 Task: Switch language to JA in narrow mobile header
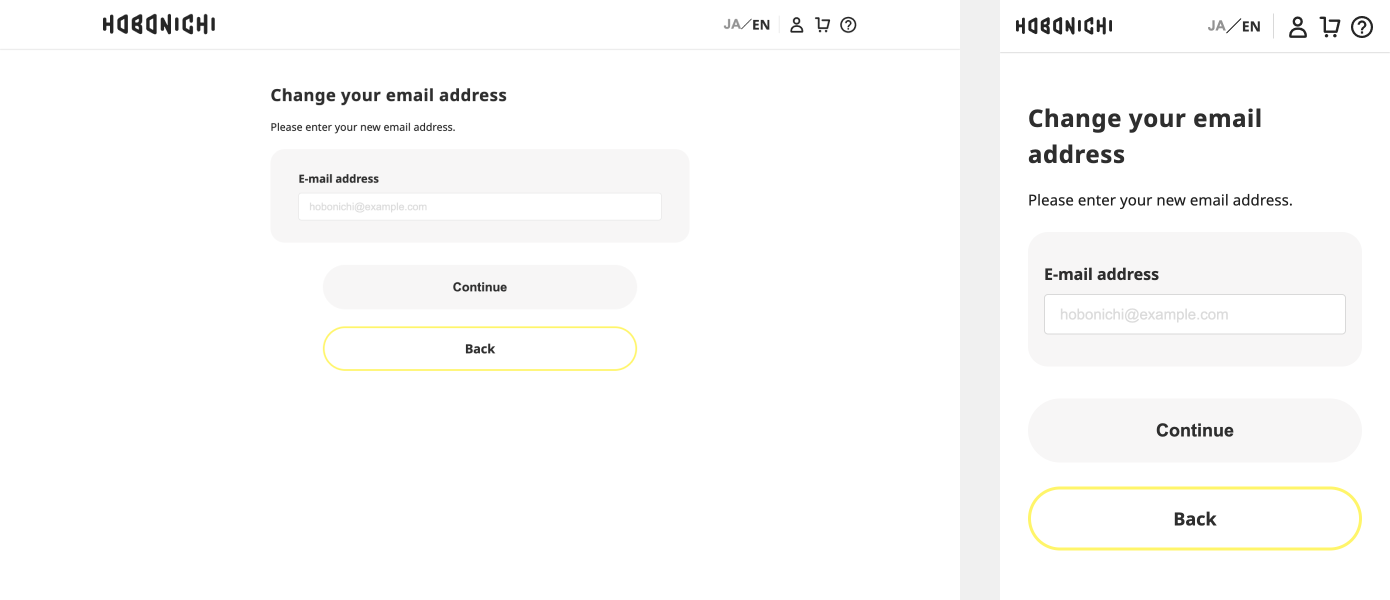(x=1217, y=26)
